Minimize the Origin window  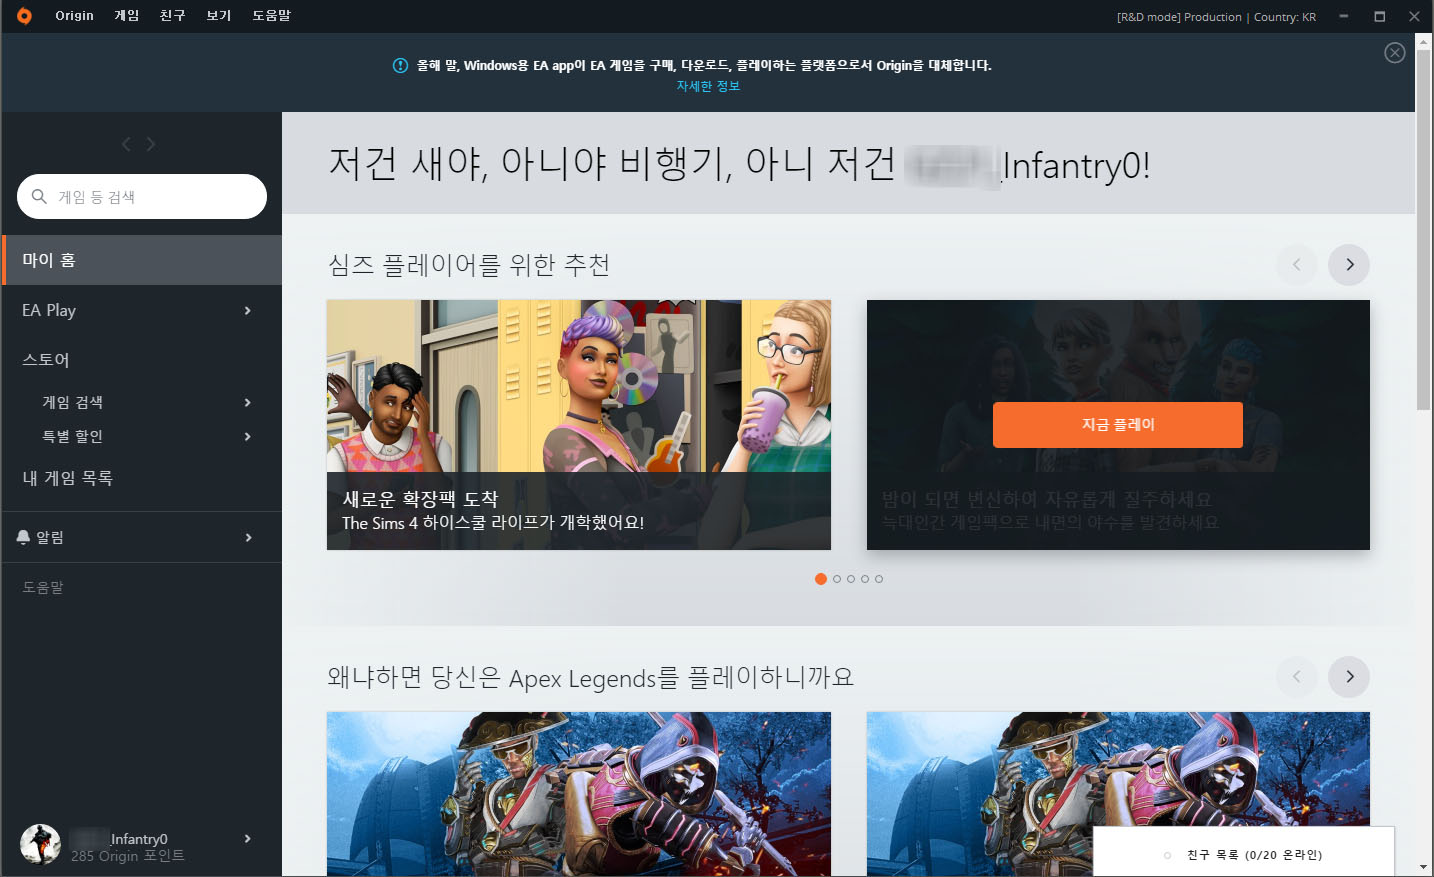tap(1344, 16)
